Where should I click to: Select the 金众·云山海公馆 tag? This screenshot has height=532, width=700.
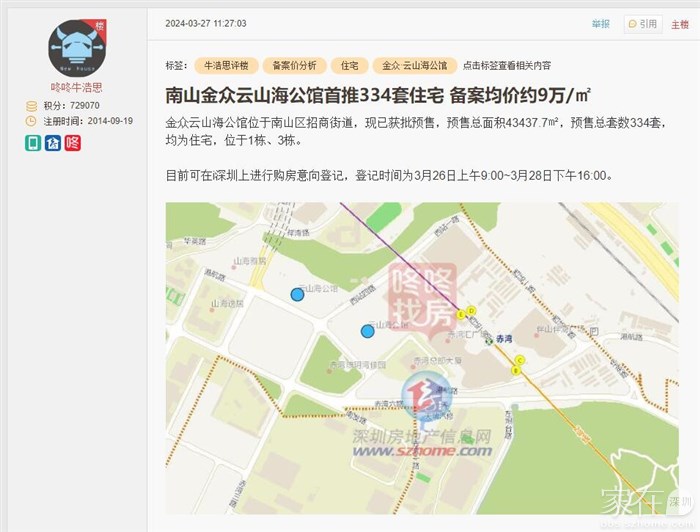tap(415, 66)
